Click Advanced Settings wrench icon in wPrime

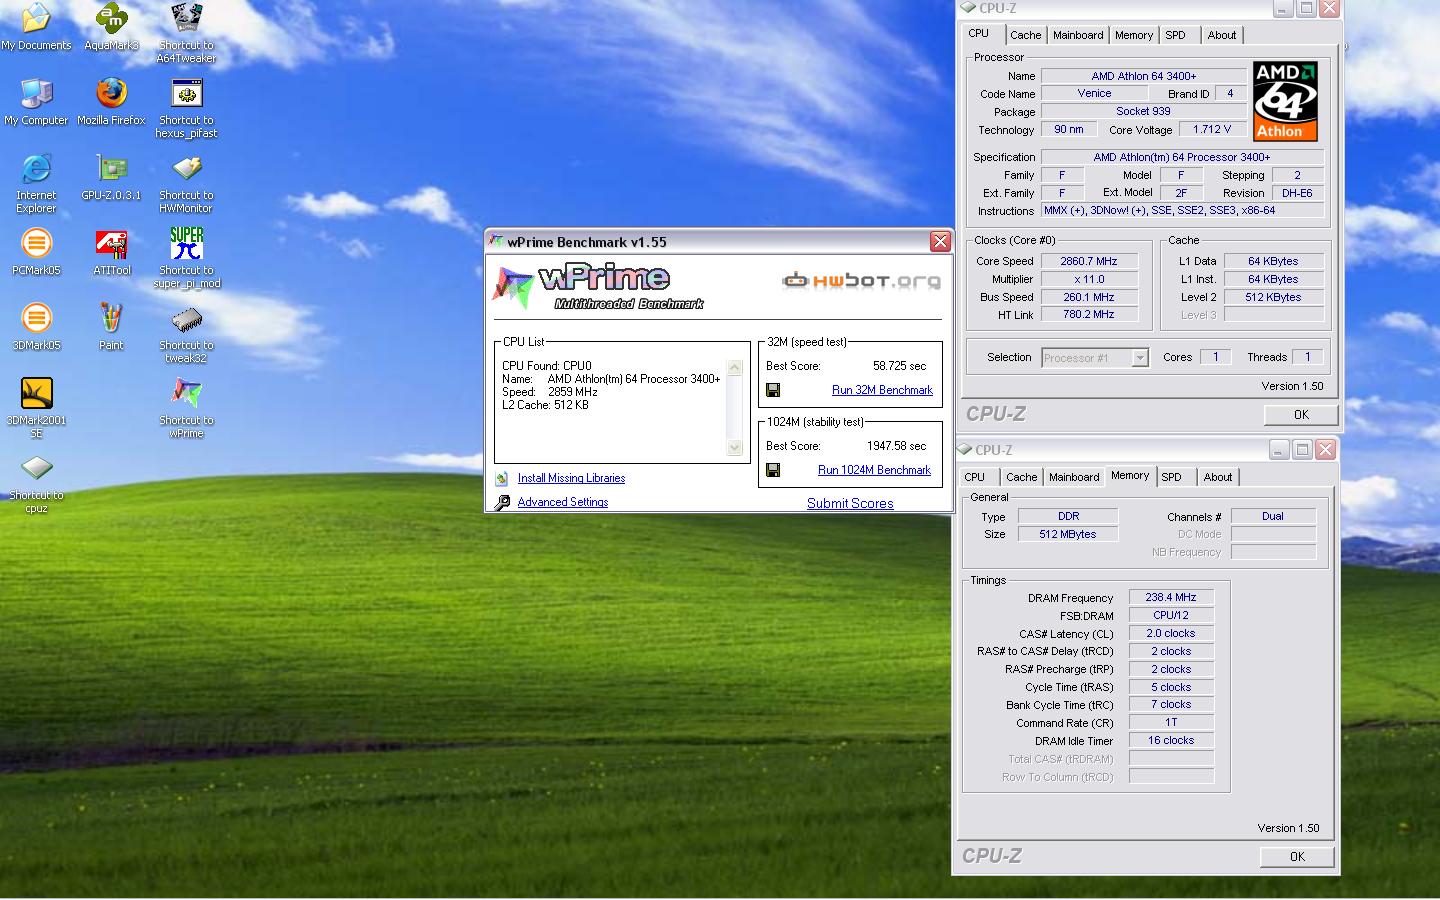coord(502,503)
